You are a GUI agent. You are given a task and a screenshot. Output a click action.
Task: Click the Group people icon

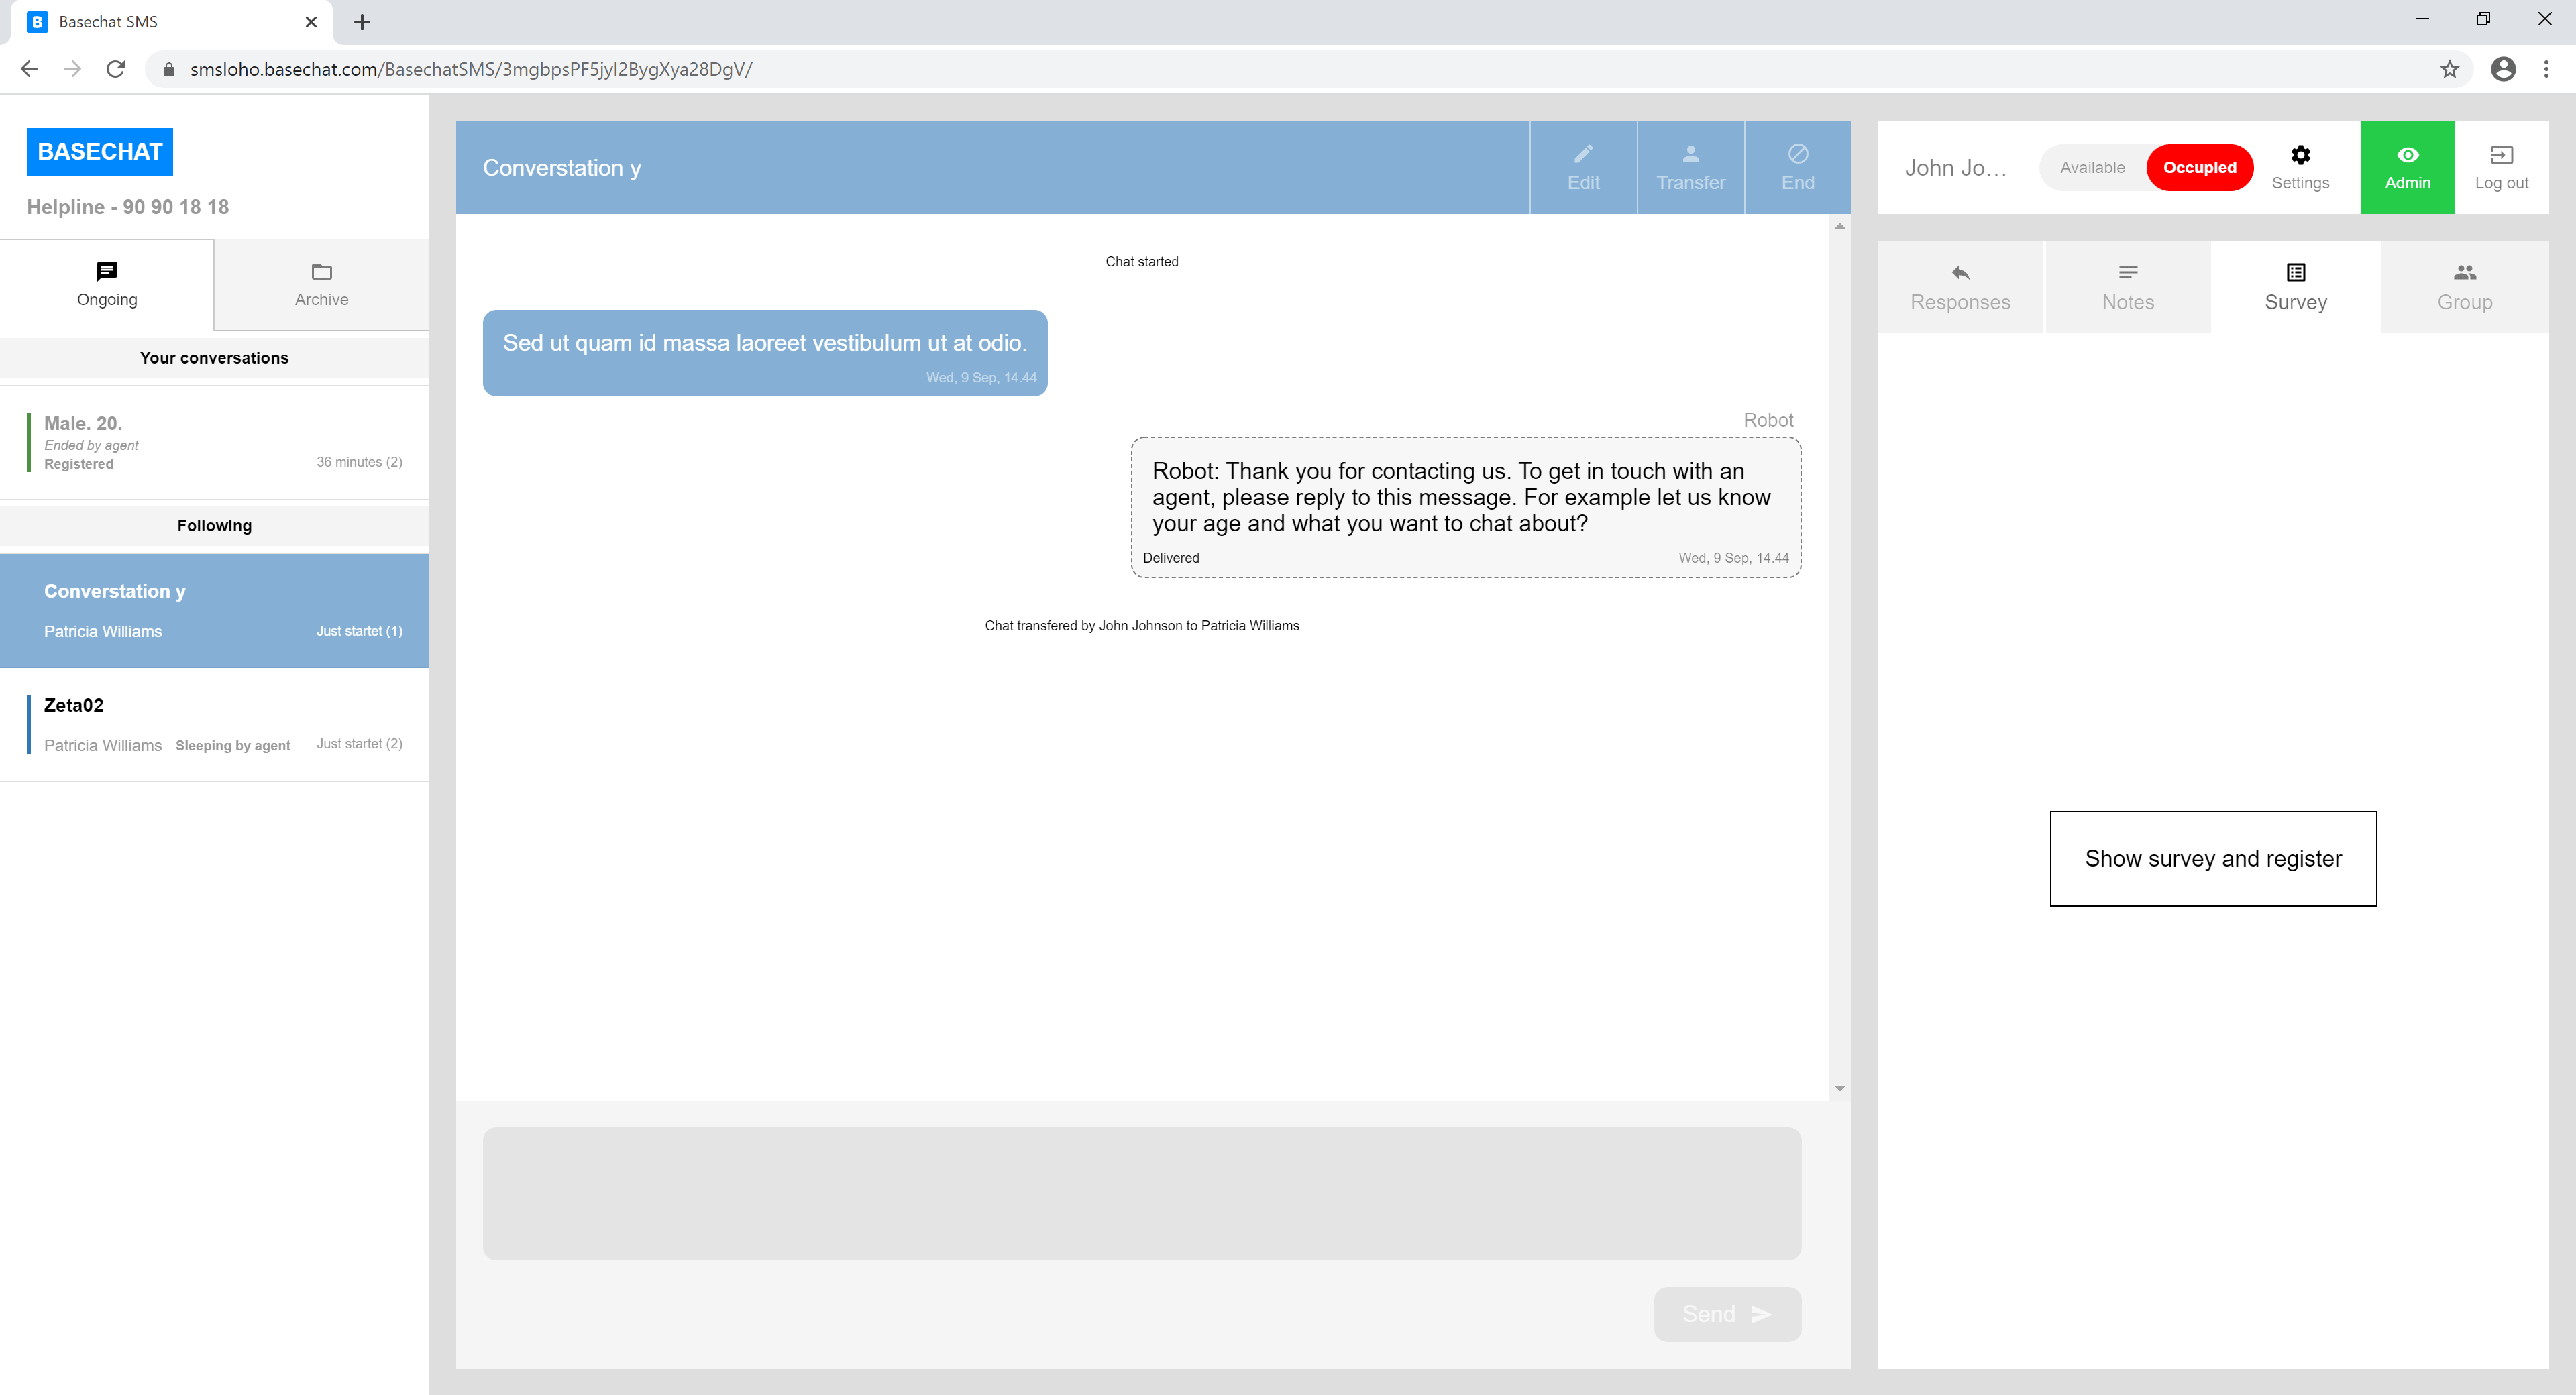pos(2465,272)
